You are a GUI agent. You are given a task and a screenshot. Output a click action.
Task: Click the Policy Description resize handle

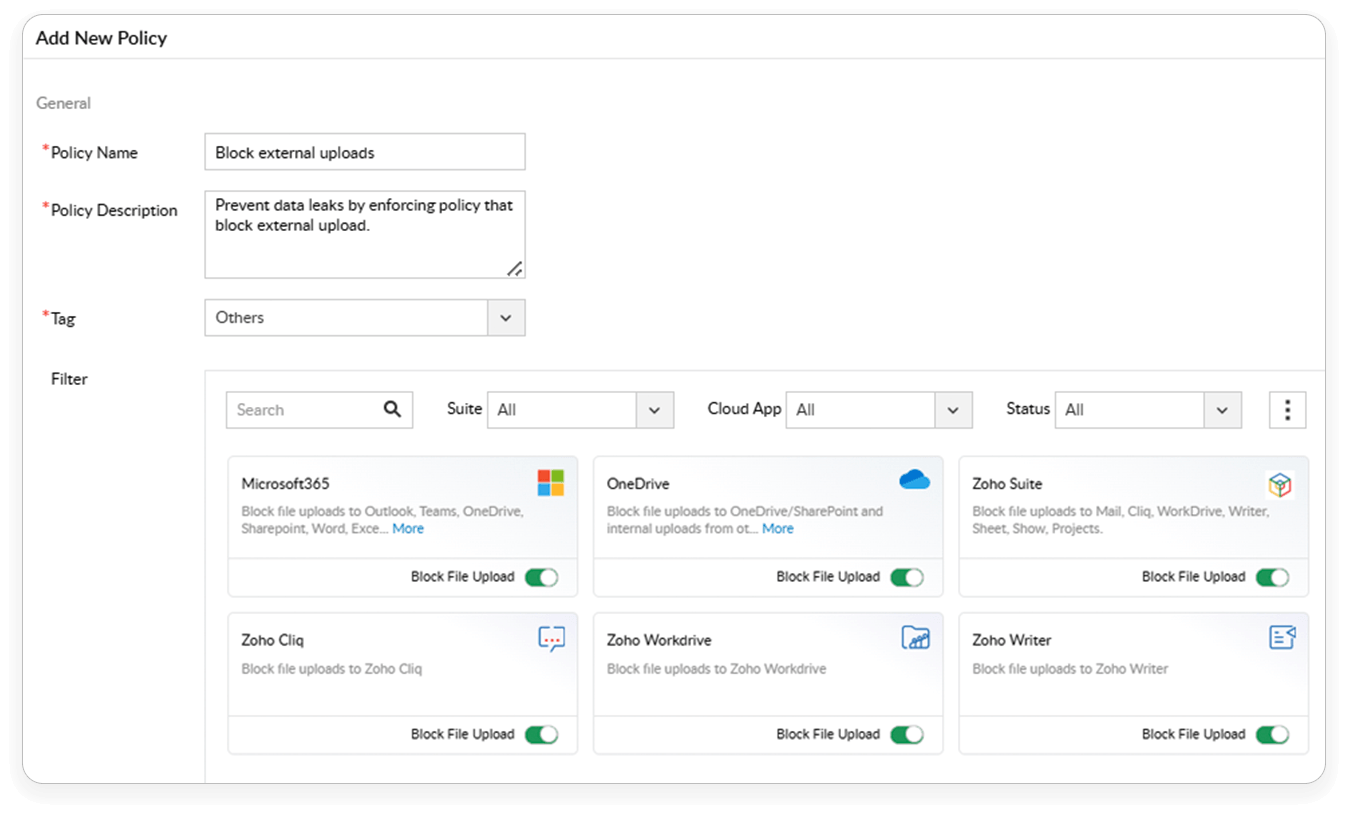[514, 268]
